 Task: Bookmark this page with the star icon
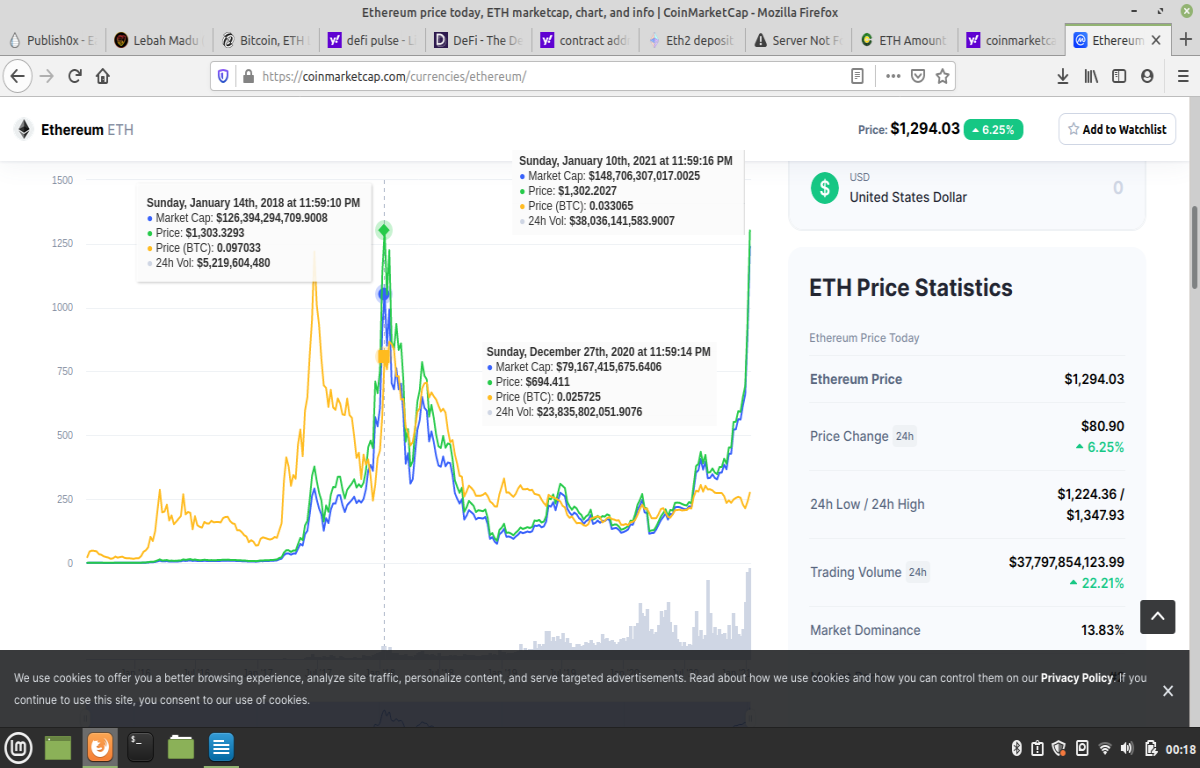pyautogui.click(x=942, y=76)
